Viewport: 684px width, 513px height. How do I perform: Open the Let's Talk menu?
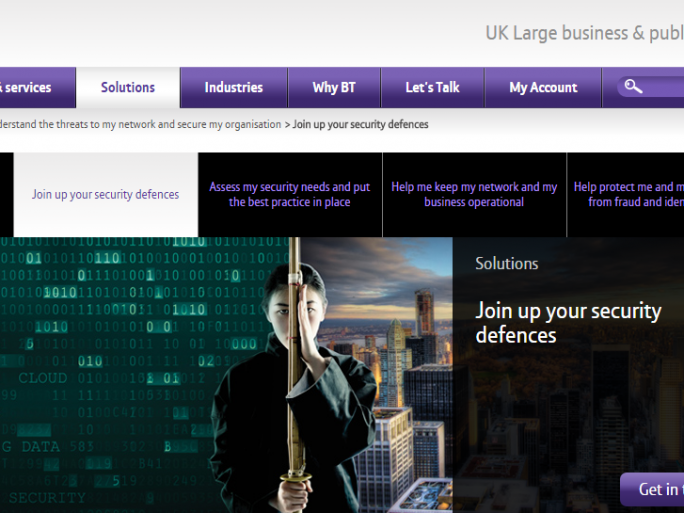coord(432,87)
